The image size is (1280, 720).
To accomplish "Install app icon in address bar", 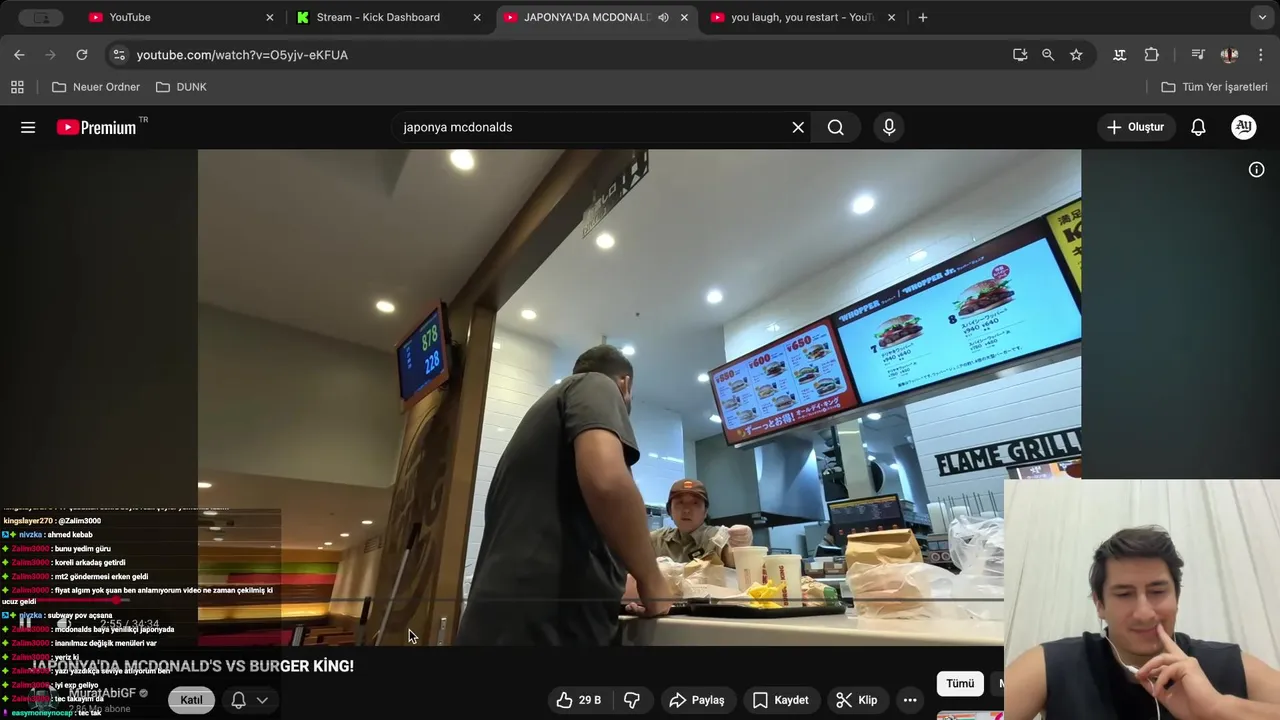I will pyautogui.click(x=1020, y=55).
